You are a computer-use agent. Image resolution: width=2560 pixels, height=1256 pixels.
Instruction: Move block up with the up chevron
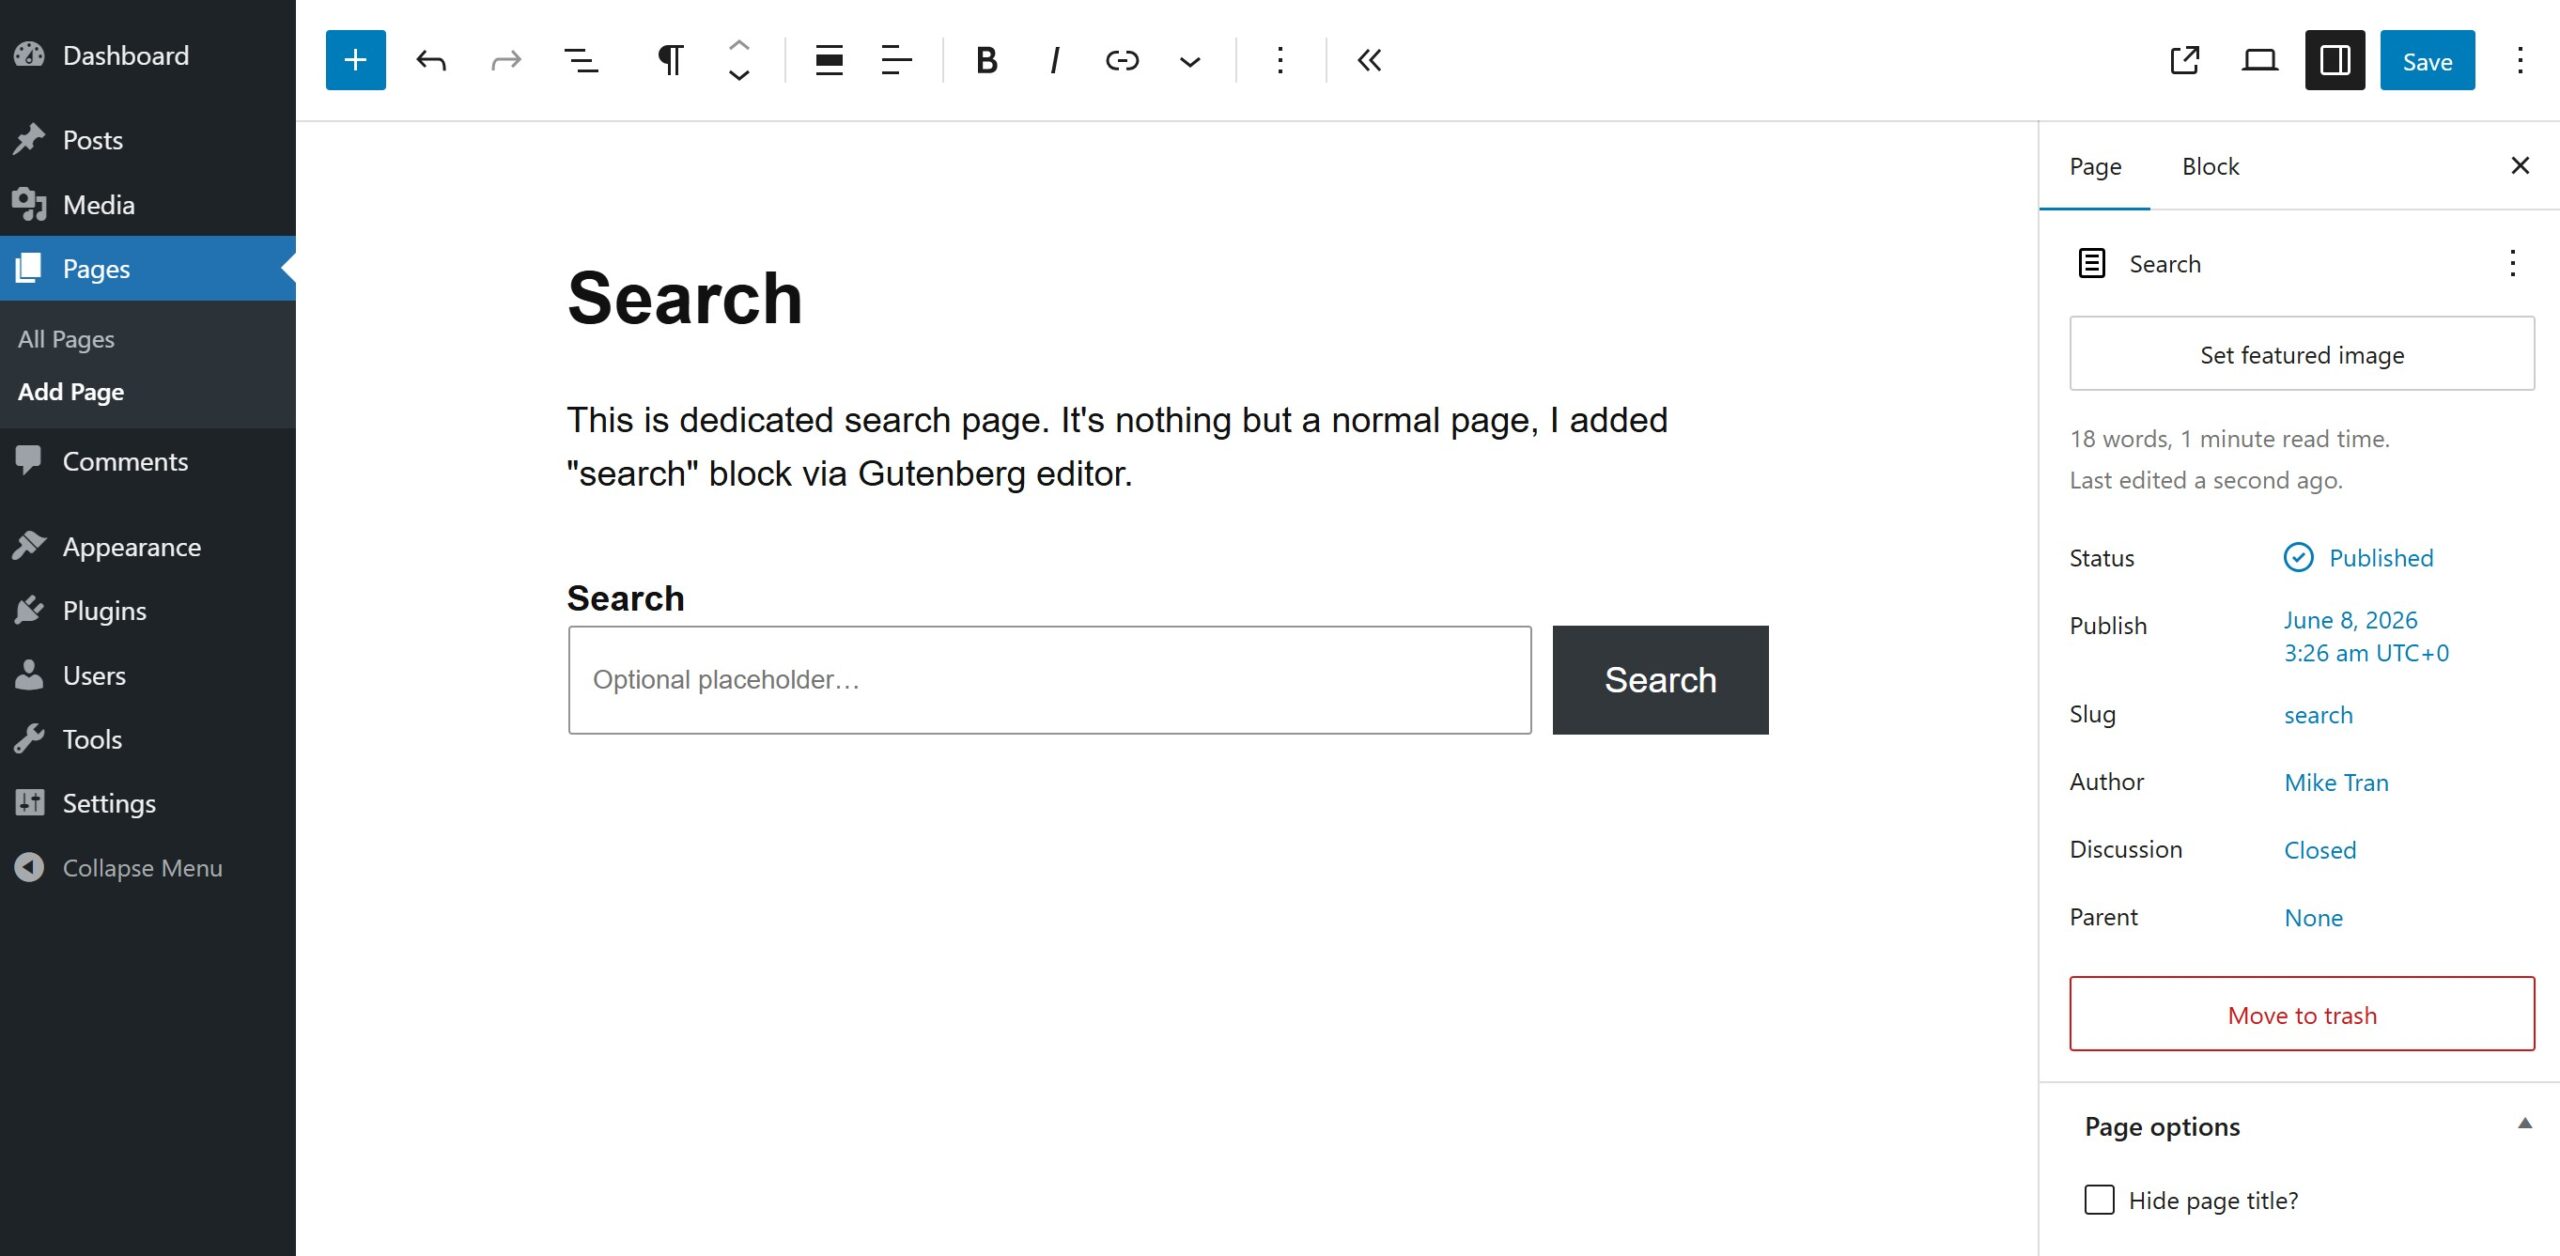(739, 45)
